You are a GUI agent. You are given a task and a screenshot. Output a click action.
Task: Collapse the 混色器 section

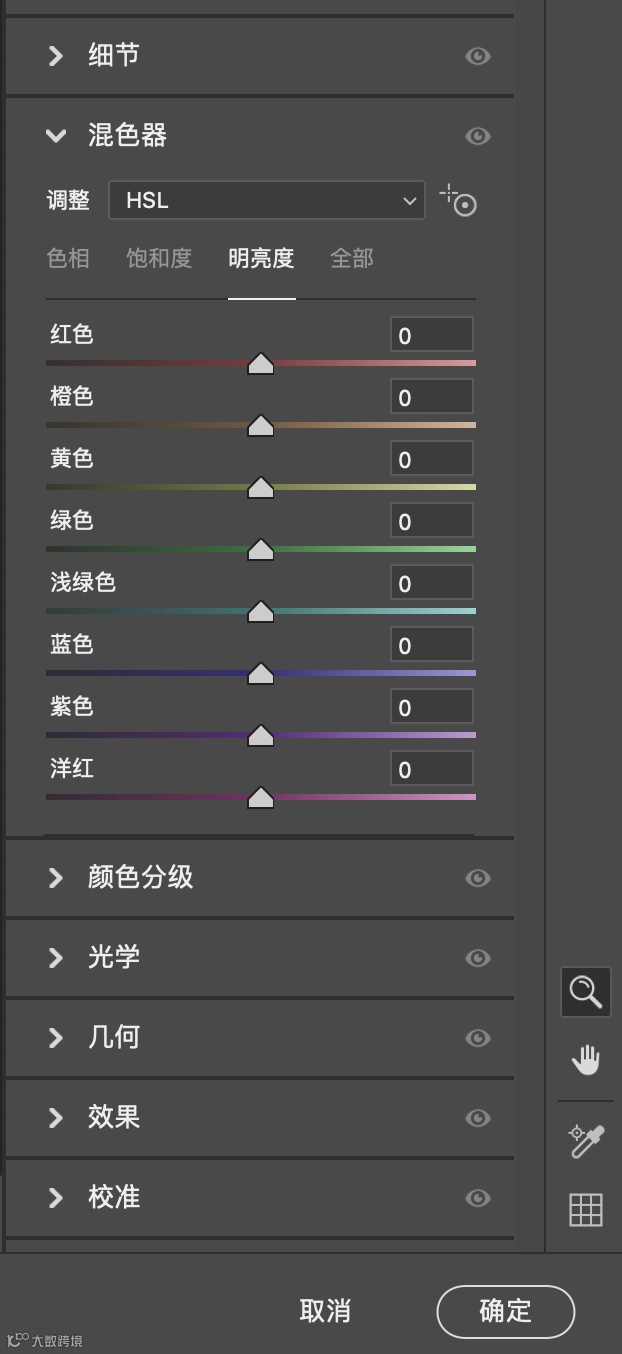click(56, 136)
